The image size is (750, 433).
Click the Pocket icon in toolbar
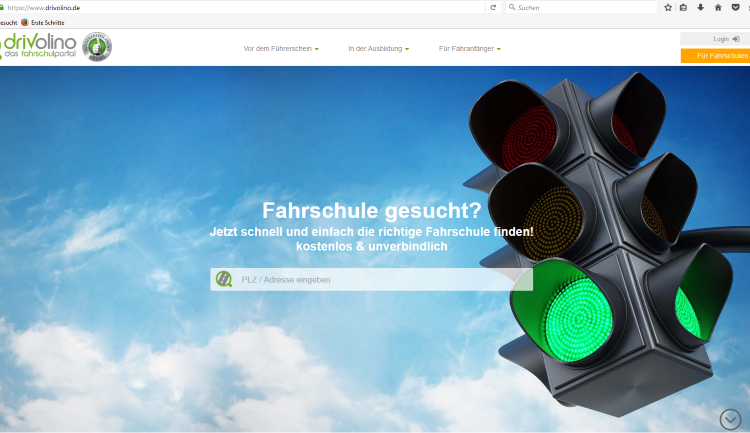pyautogui.click(x=735, y=7)
